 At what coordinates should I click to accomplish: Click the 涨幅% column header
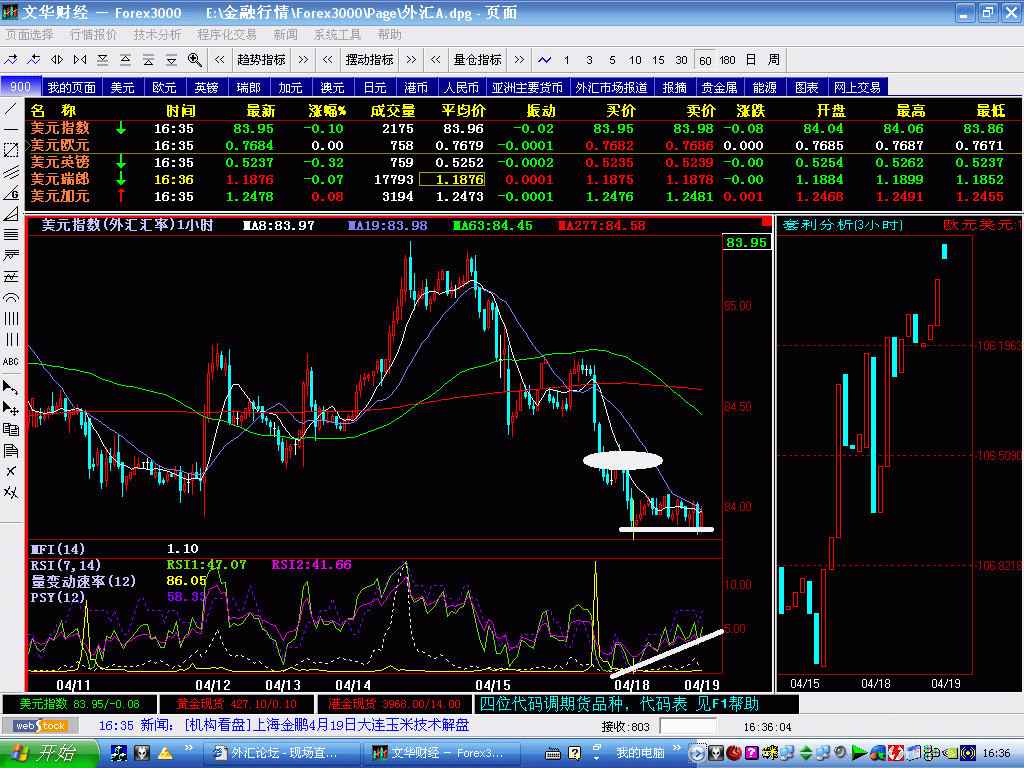pyautogui.click(x=327, y=110)
